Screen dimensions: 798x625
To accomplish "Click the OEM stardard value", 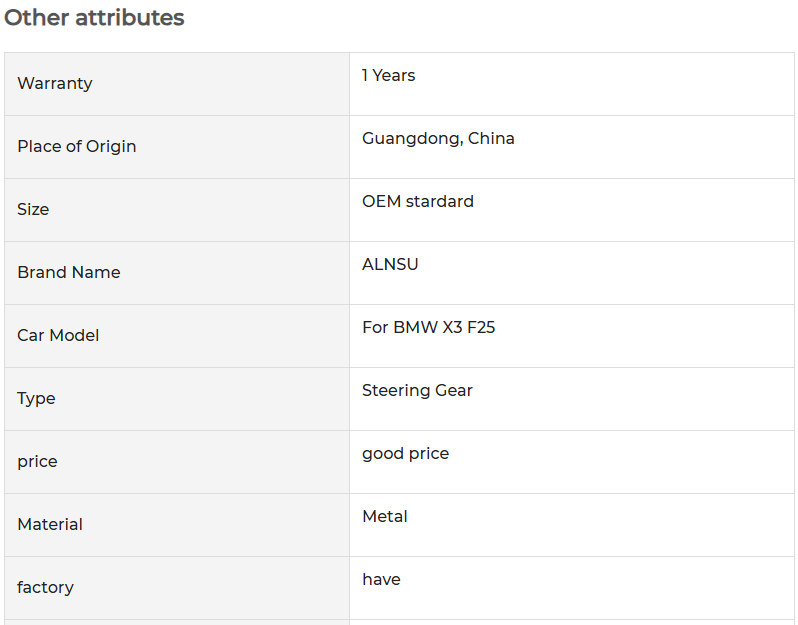I will (x=418, y=202).
